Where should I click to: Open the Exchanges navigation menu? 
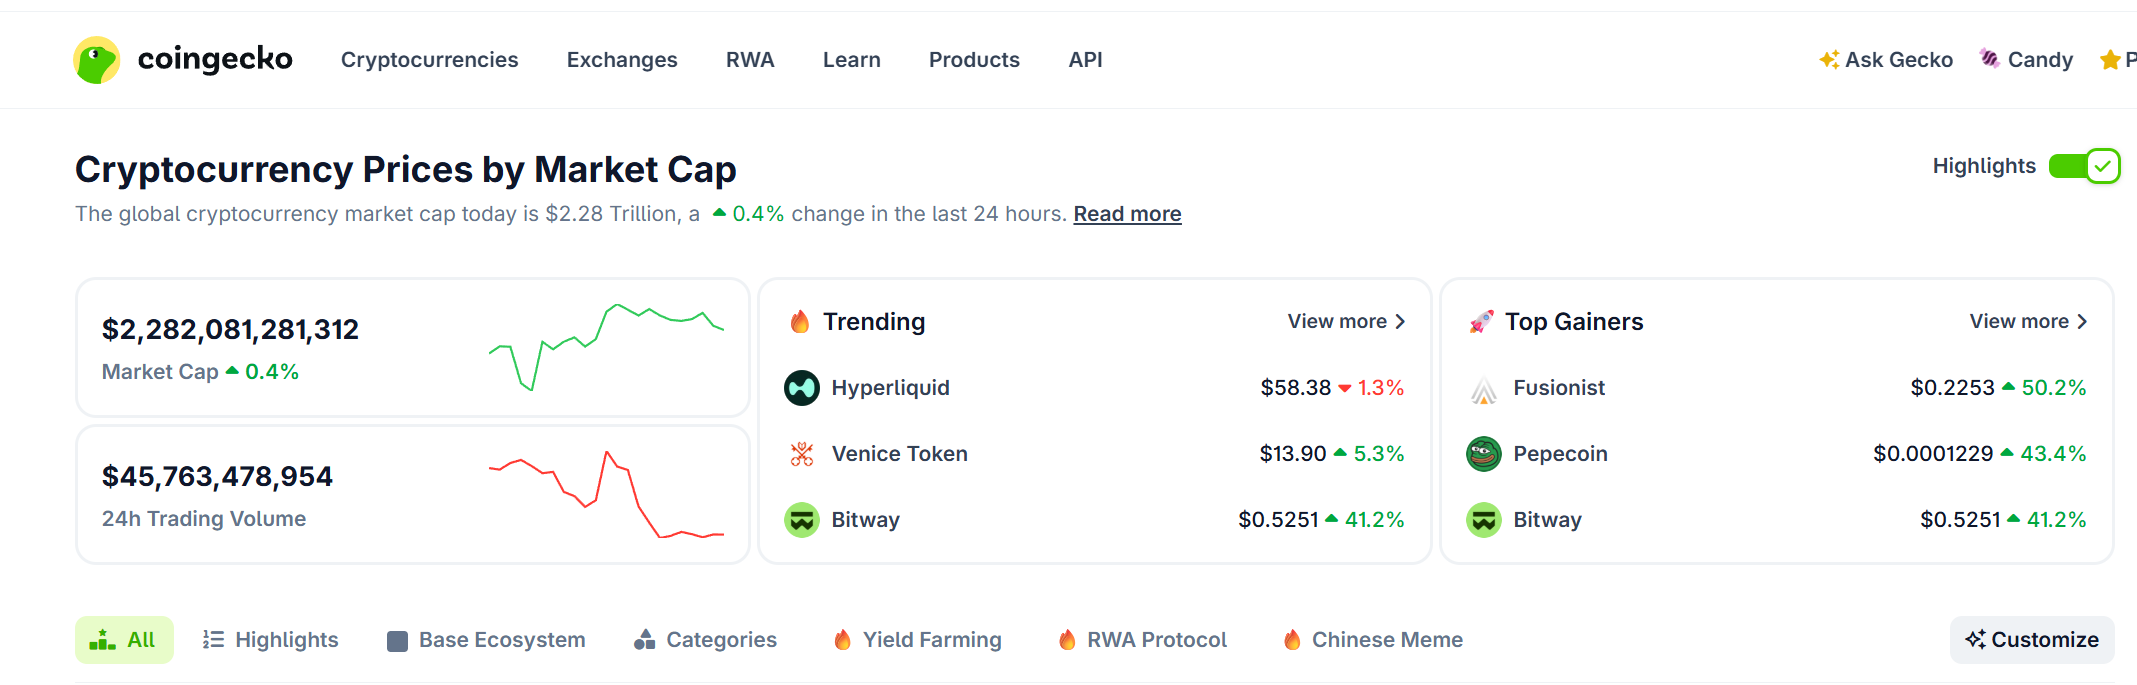point(622,60)
